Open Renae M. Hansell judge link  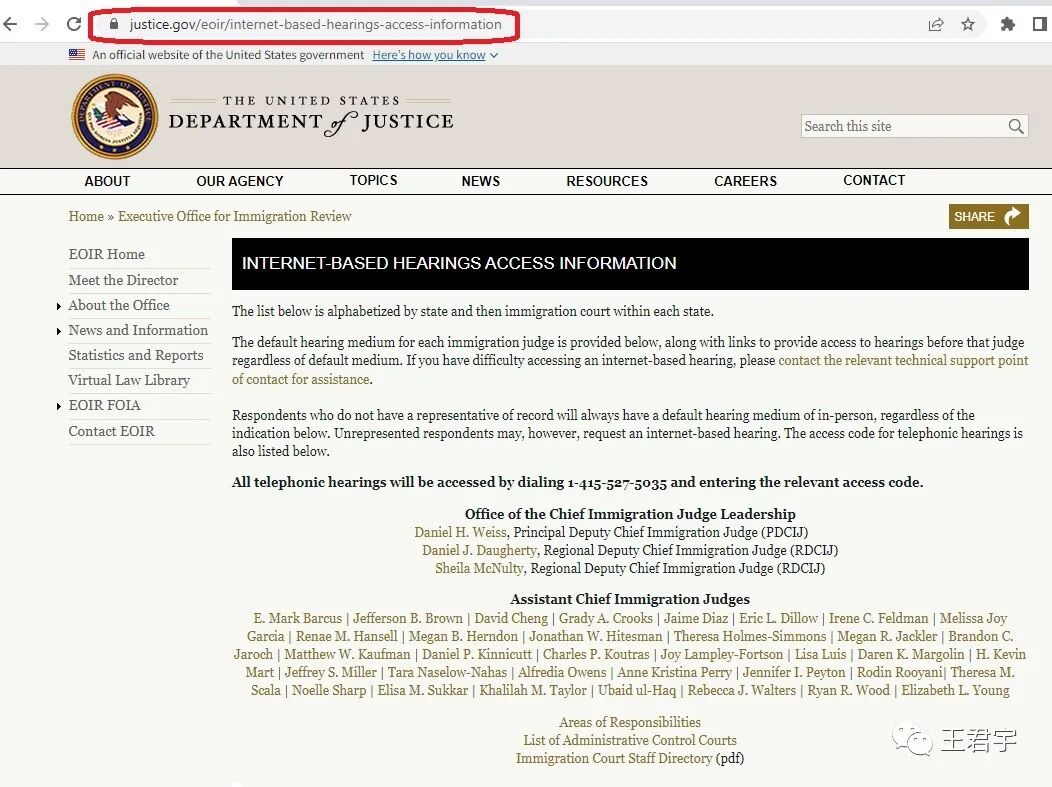tap(347, 637)
